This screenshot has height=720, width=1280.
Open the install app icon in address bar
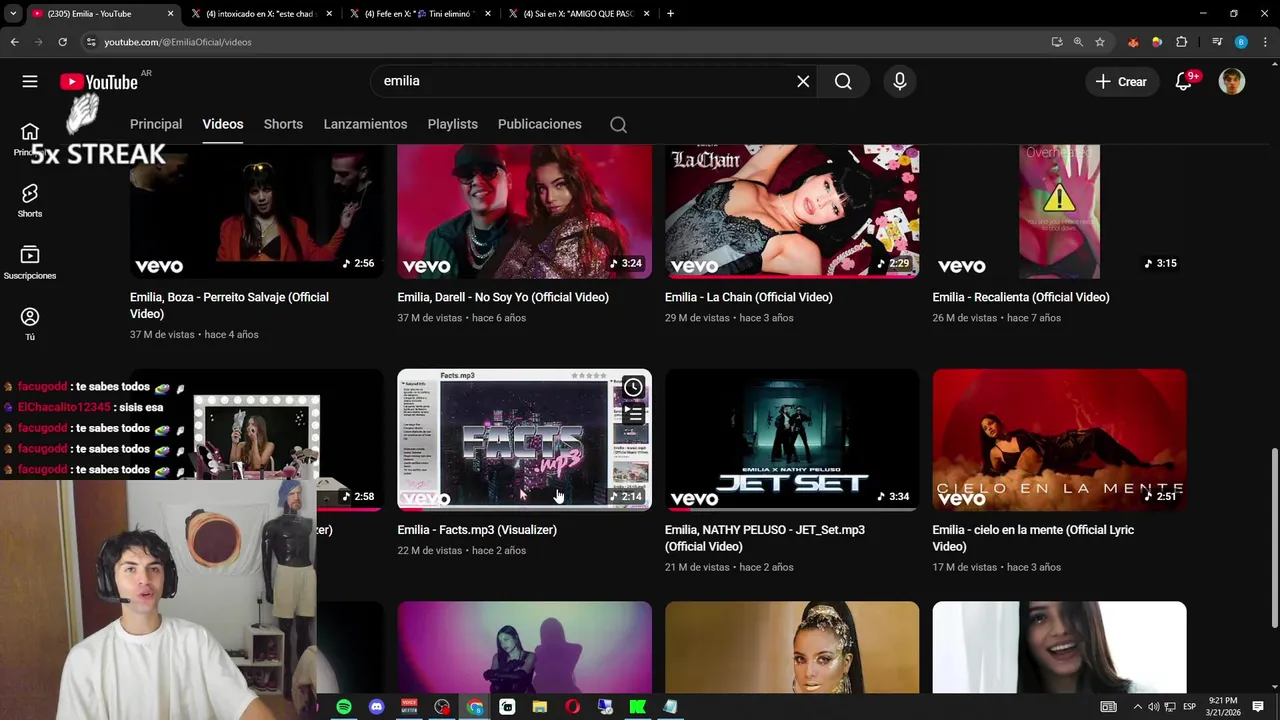pos(1057,42)
